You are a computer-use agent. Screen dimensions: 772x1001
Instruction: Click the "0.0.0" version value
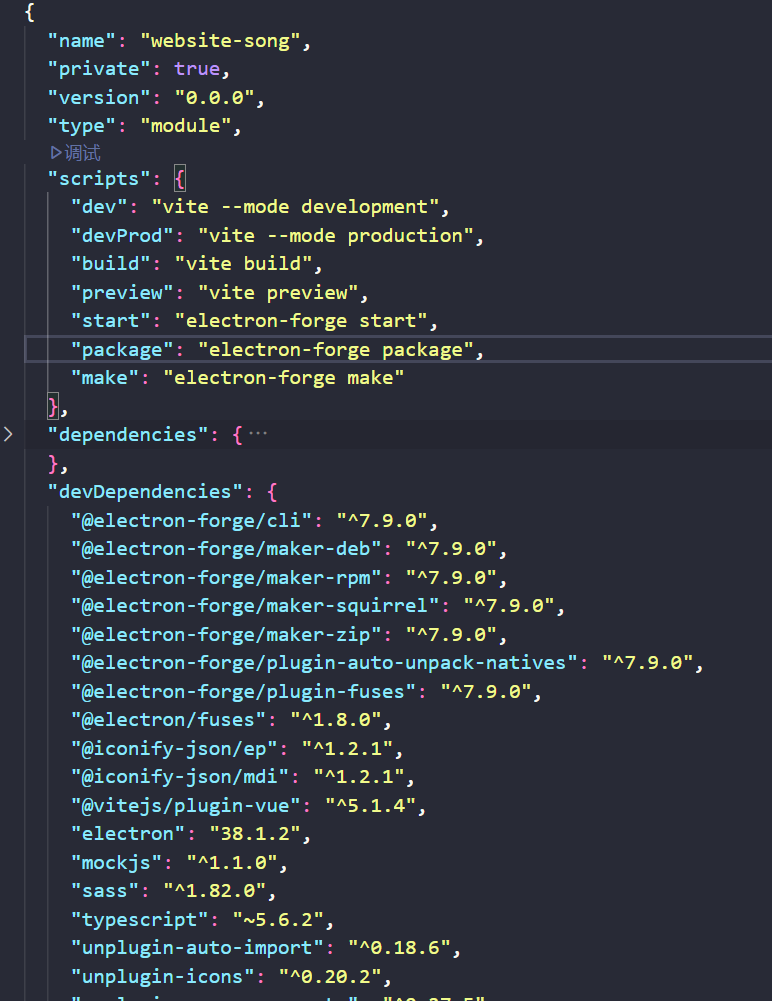click(215, 98)
